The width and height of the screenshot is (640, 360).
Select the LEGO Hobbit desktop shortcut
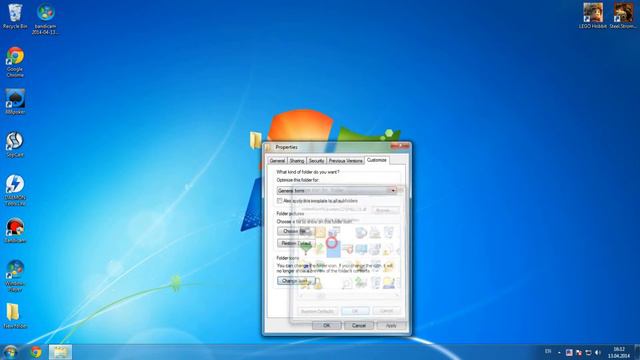593,16
